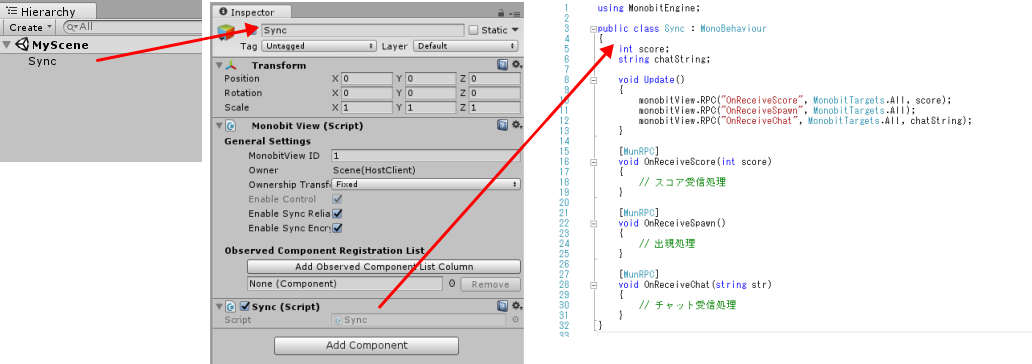Click 'int score;' line in code
The height and width of the screenshot is (364, 1032).
[x=644, y=49]
